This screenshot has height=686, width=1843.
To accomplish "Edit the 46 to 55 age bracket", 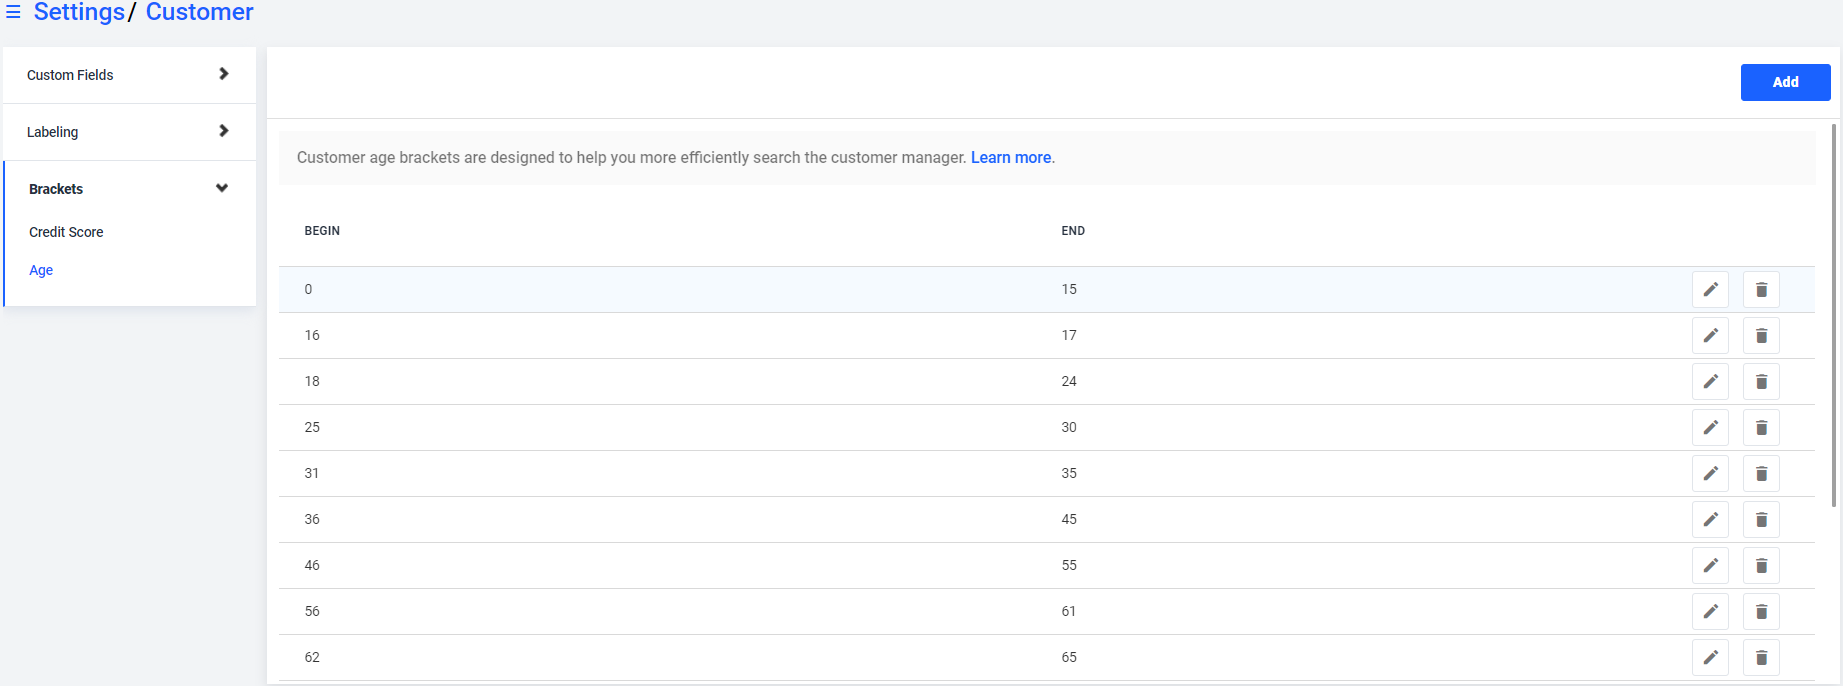I will [1710, 566].
